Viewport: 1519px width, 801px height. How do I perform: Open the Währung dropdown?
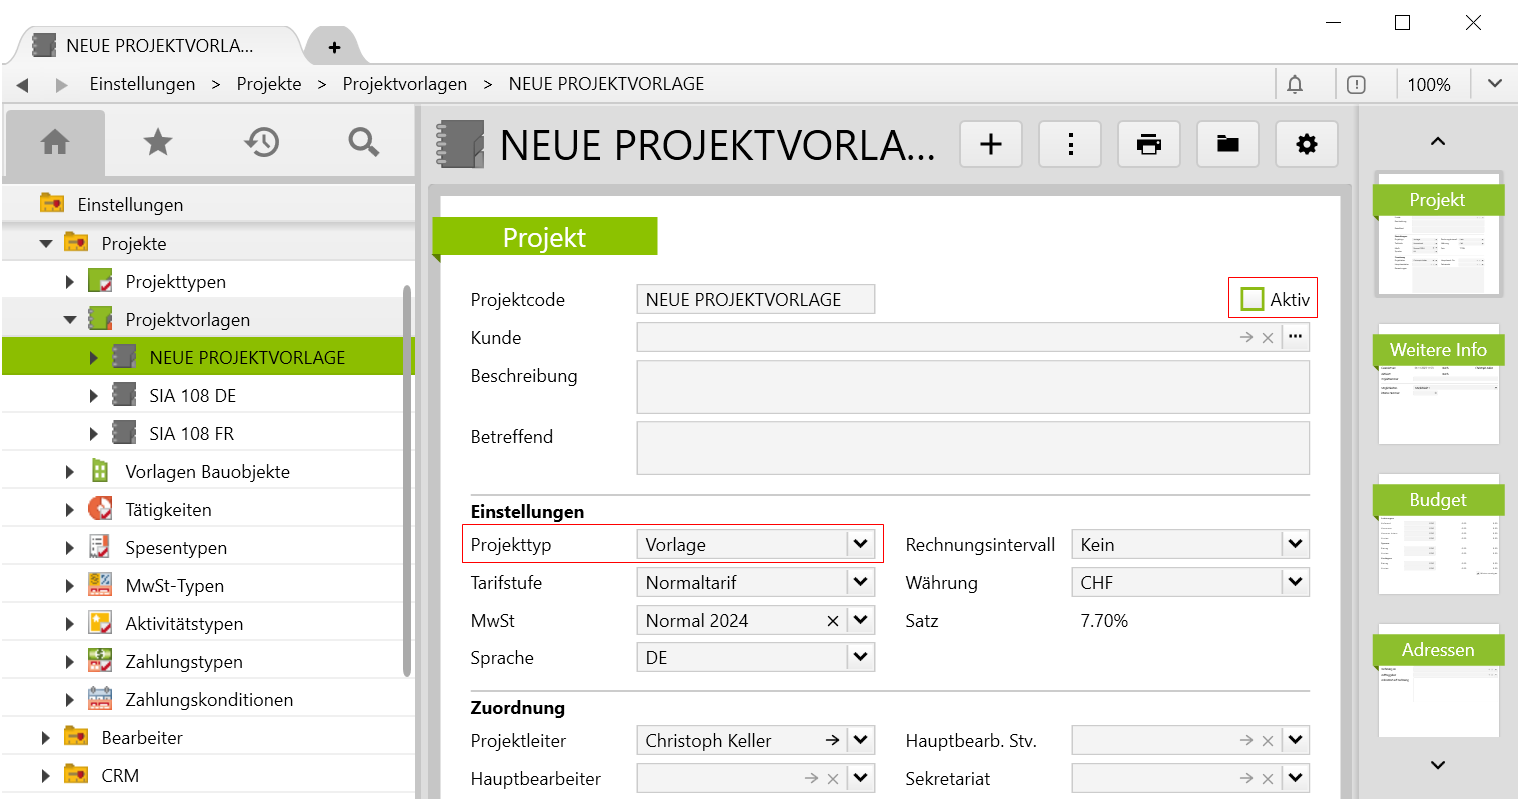click(1295, 582)
